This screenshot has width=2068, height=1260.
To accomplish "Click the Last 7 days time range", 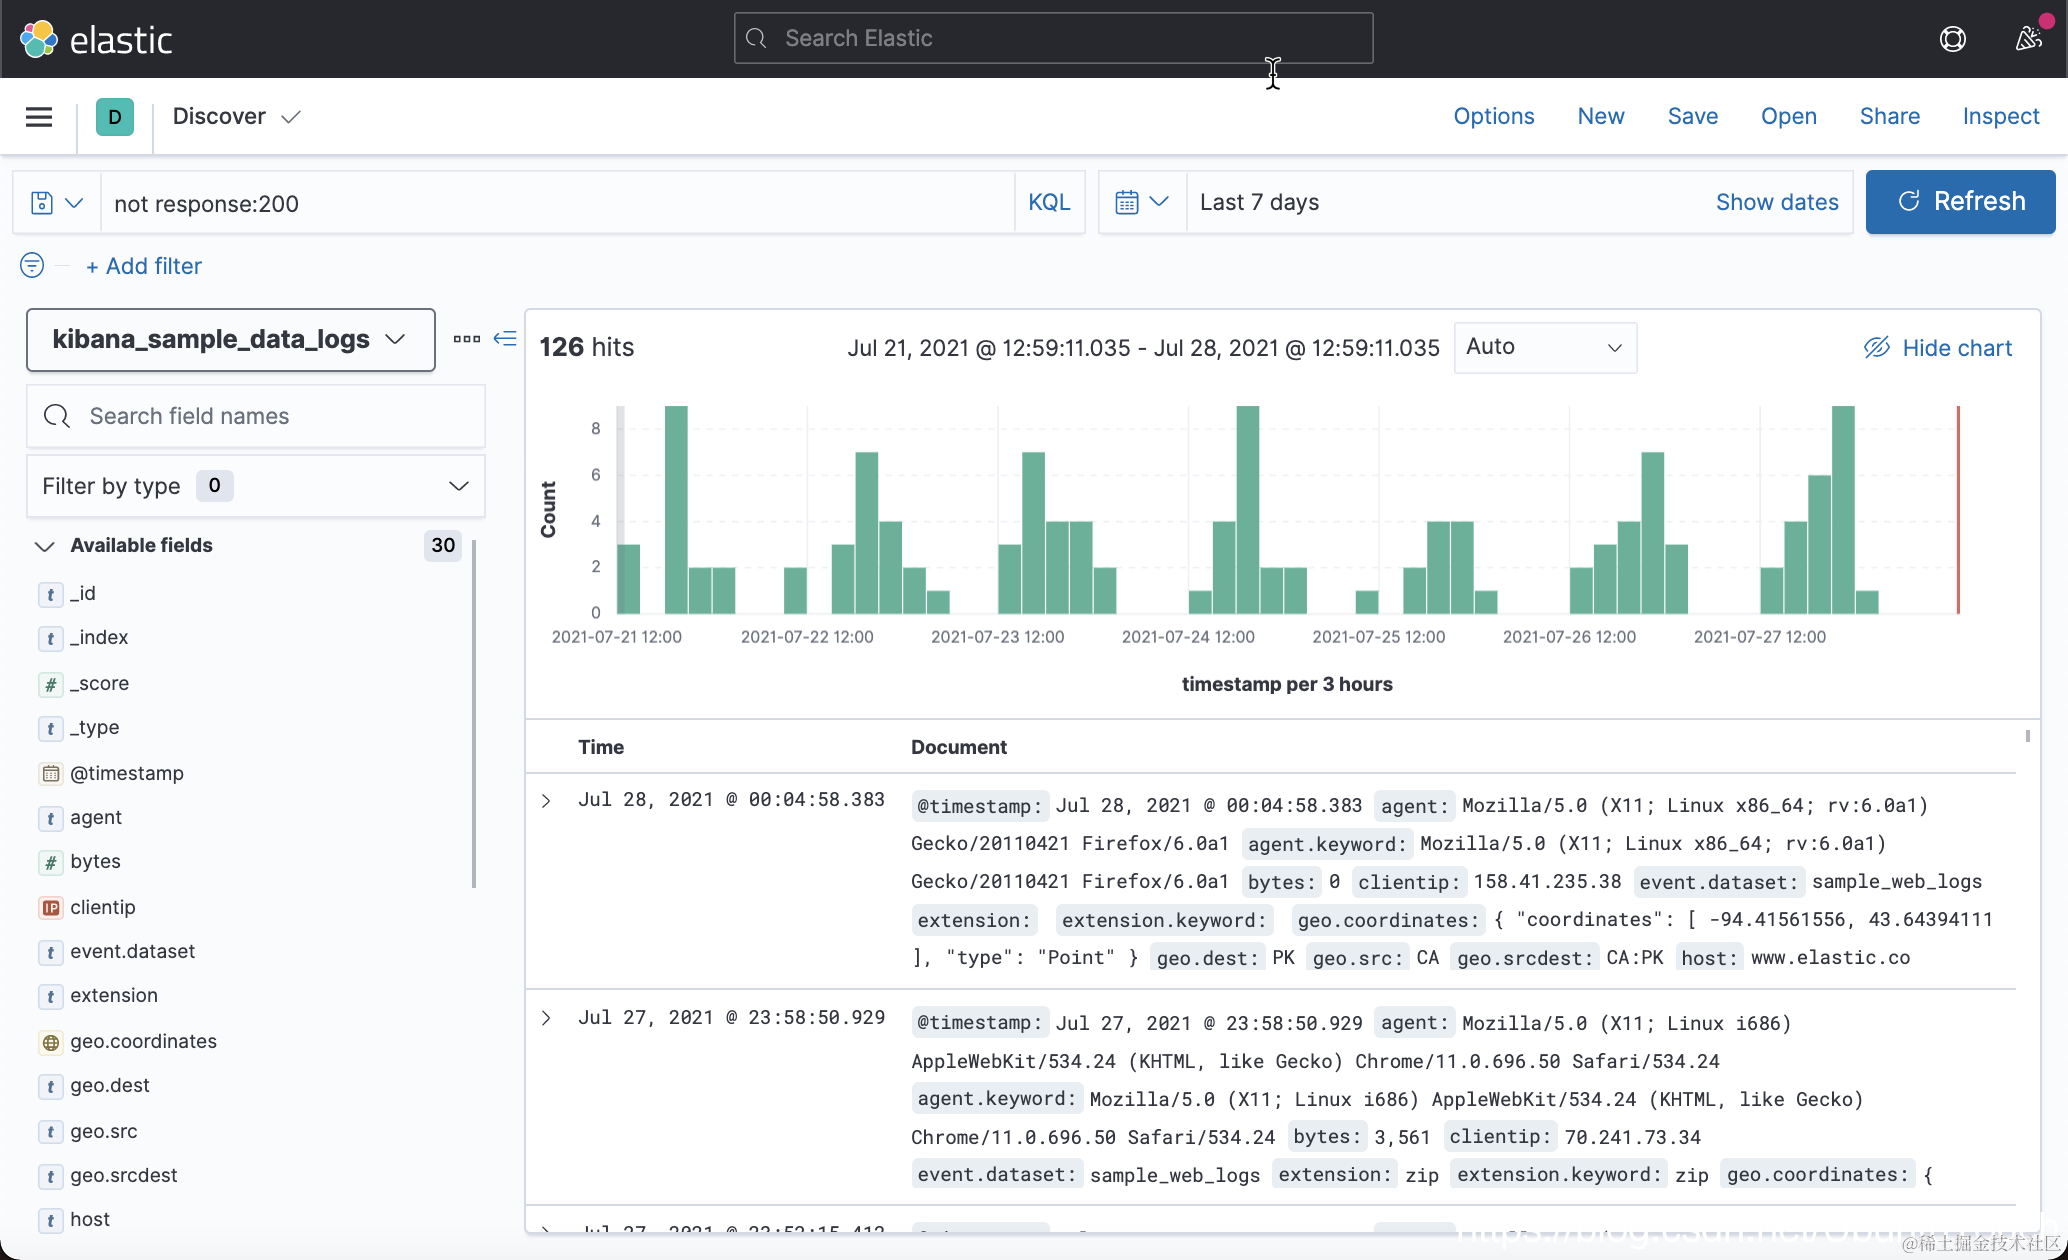I will (x=1259, y=202).
